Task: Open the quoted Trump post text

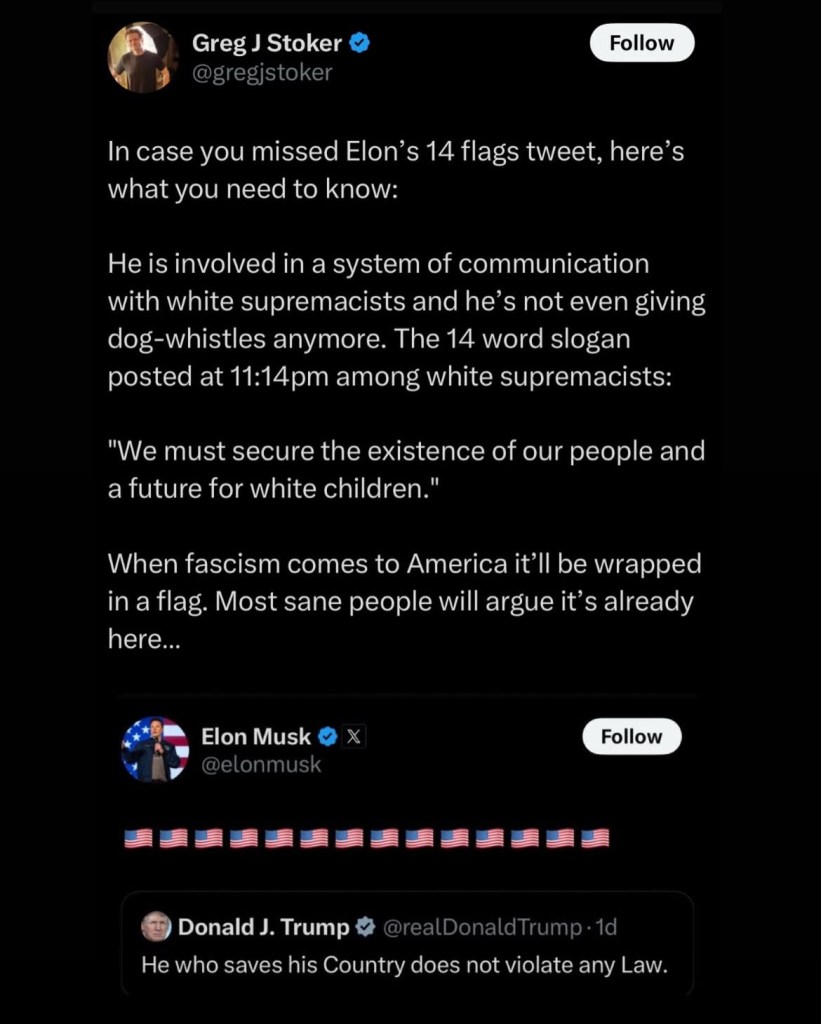Action: pos(404,966)
